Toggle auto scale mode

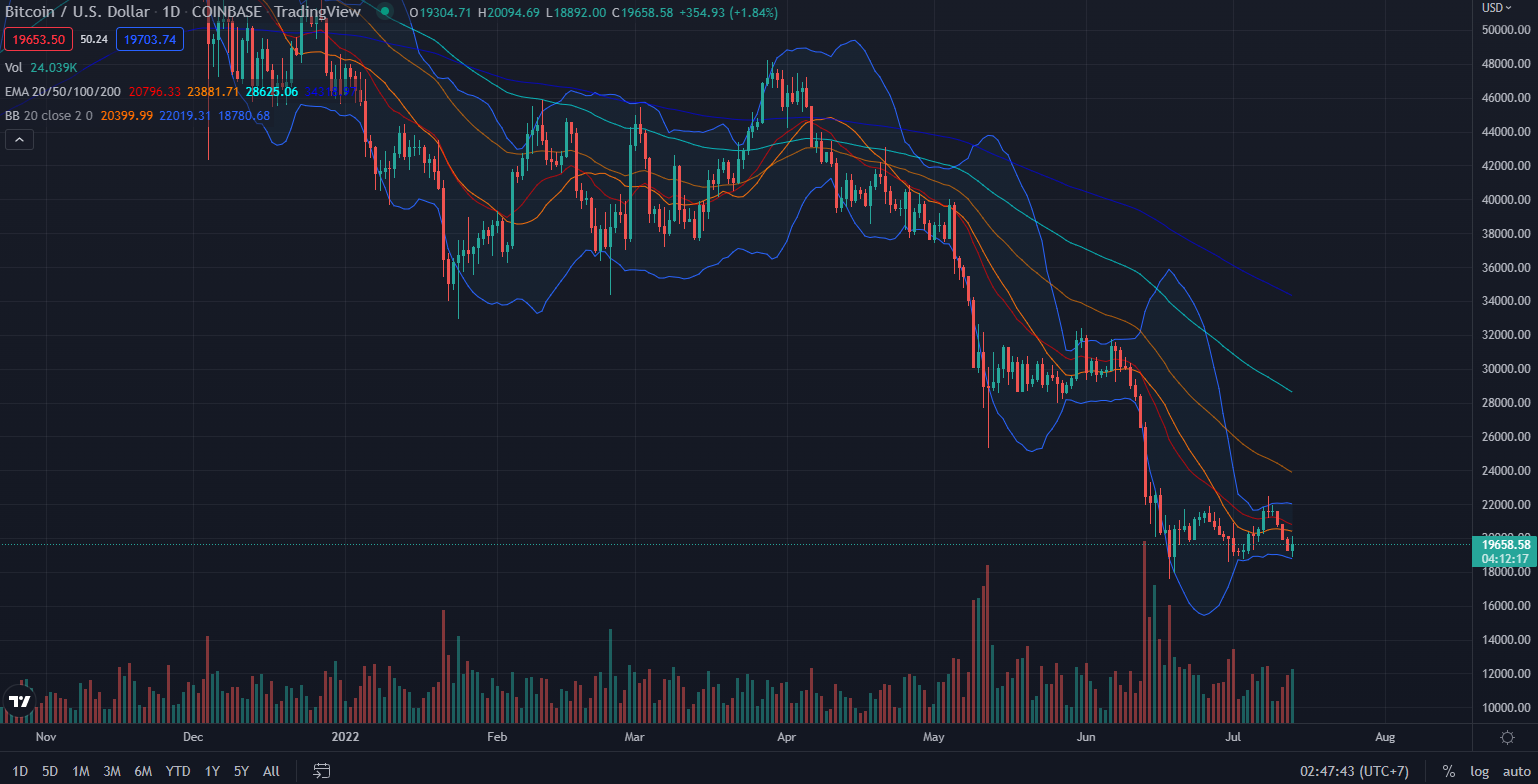coord(1516,771)
